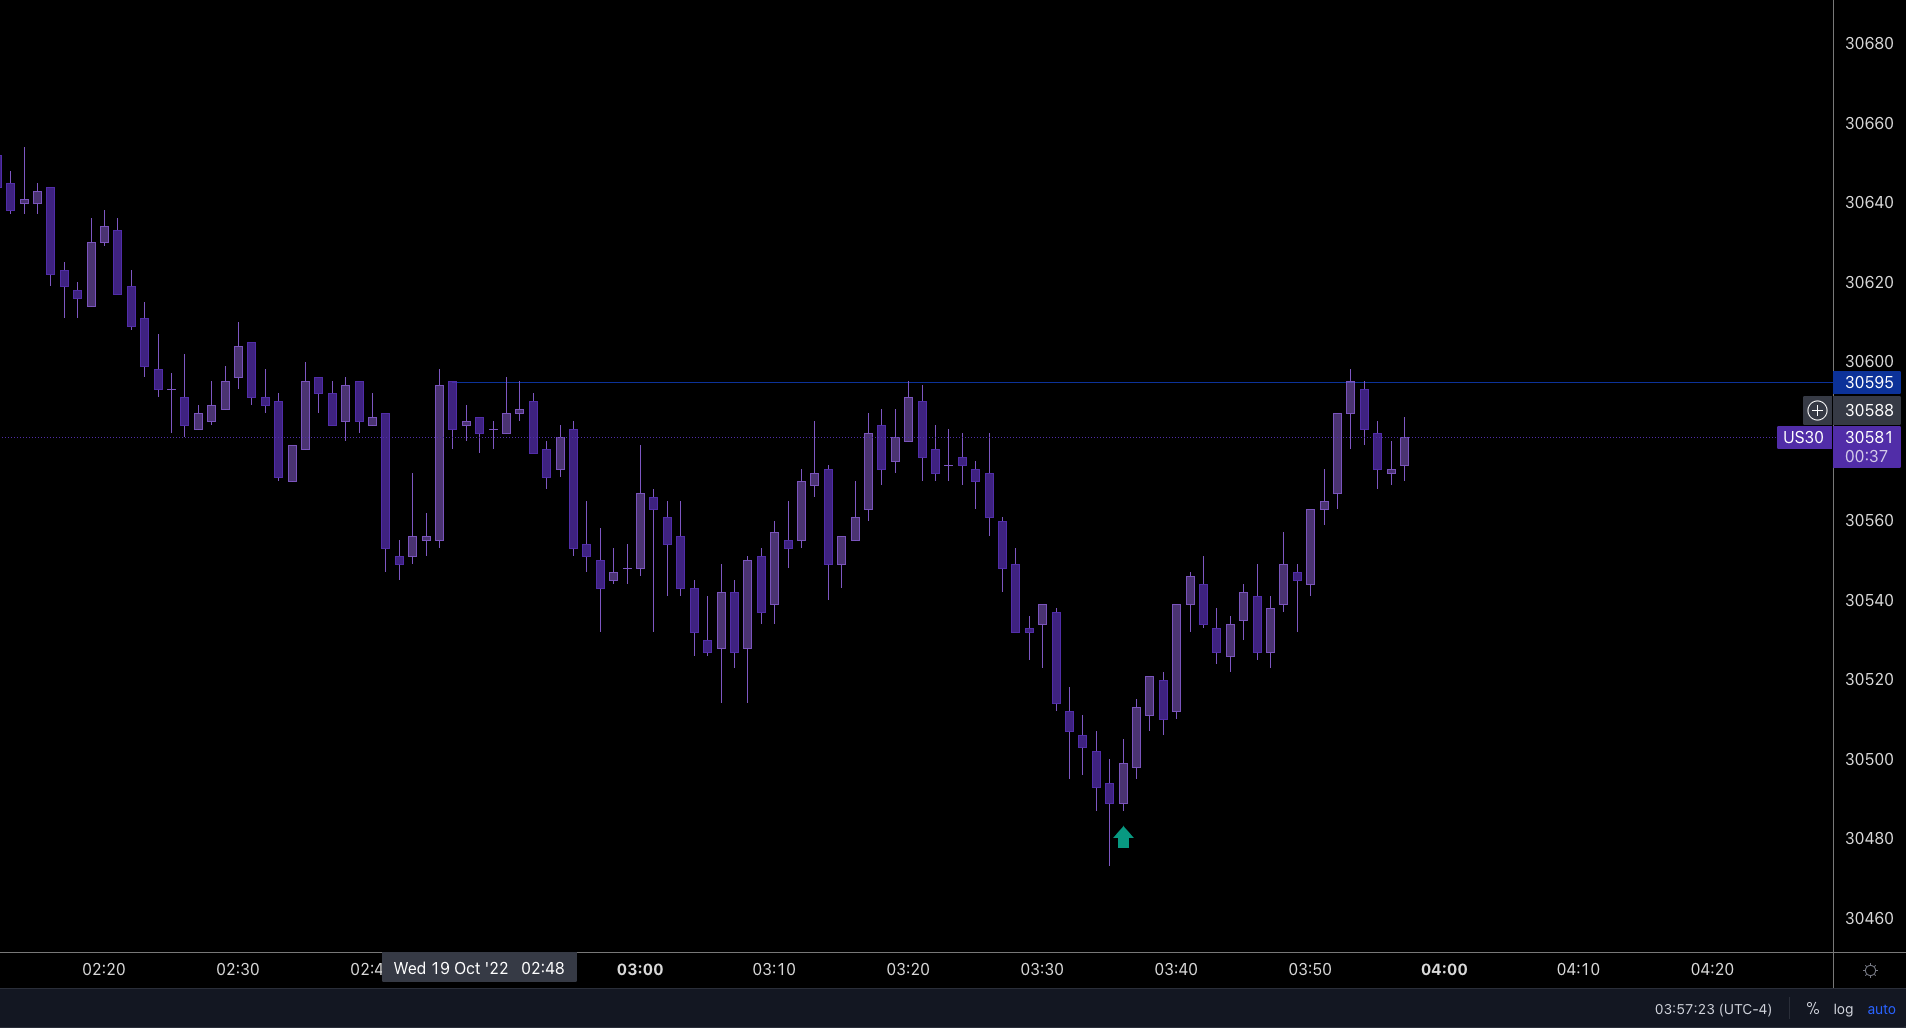The height and width of the screenshot is (1028, 1906).
Task: Click the crosshair plus symbol near 30588
Action: pos(1817,410)
